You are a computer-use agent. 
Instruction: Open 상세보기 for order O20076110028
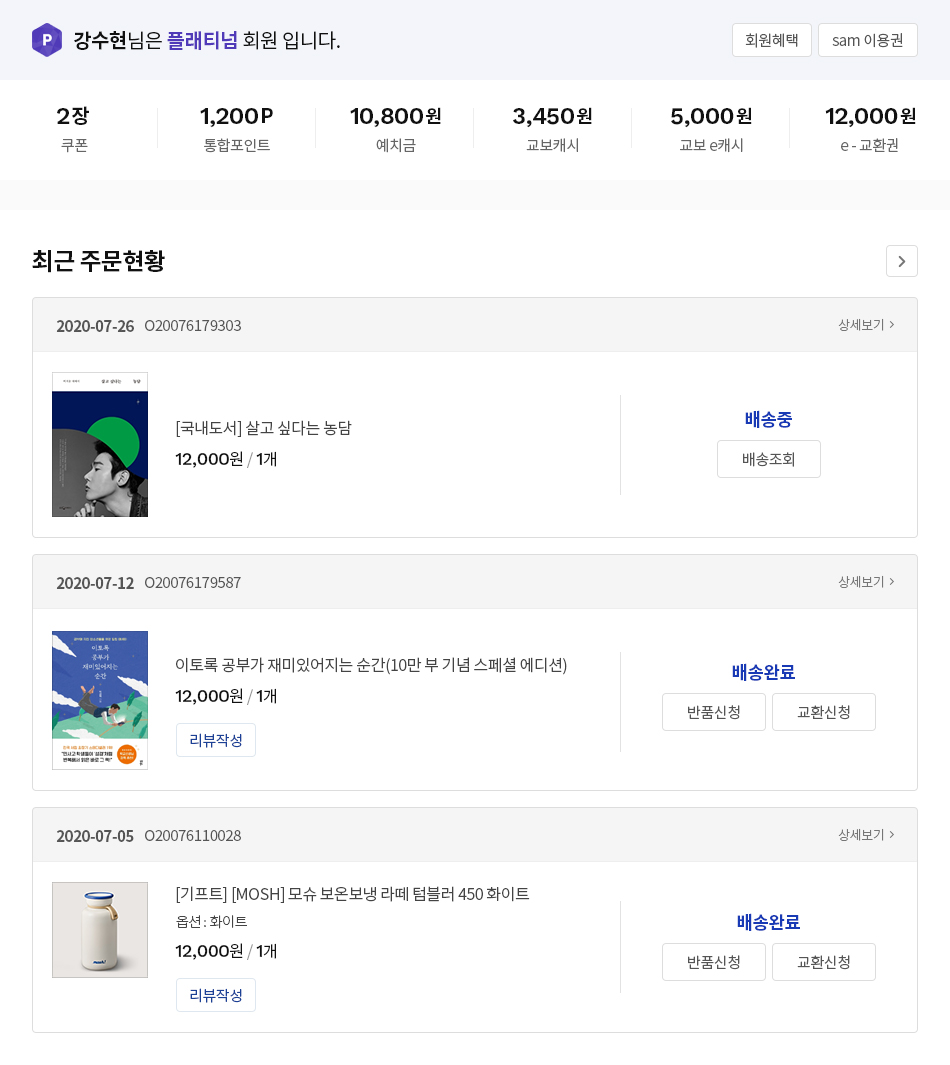point(866,835)
